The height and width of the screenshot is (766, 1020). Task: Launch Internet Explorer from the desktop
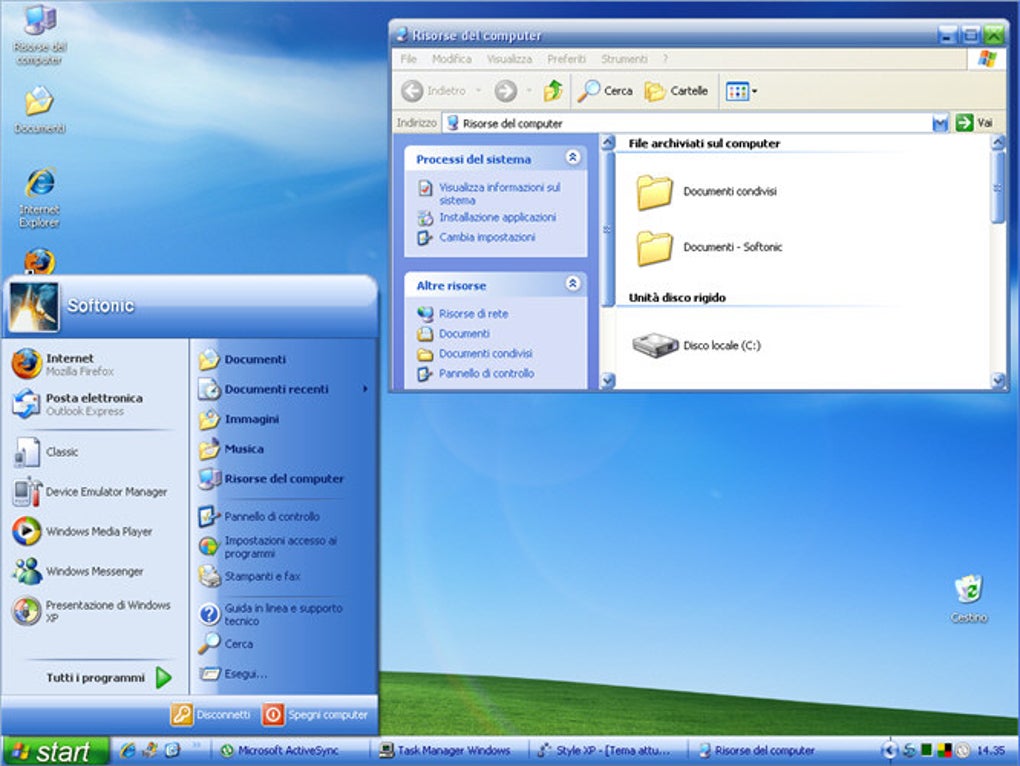(x=40, y=197)
